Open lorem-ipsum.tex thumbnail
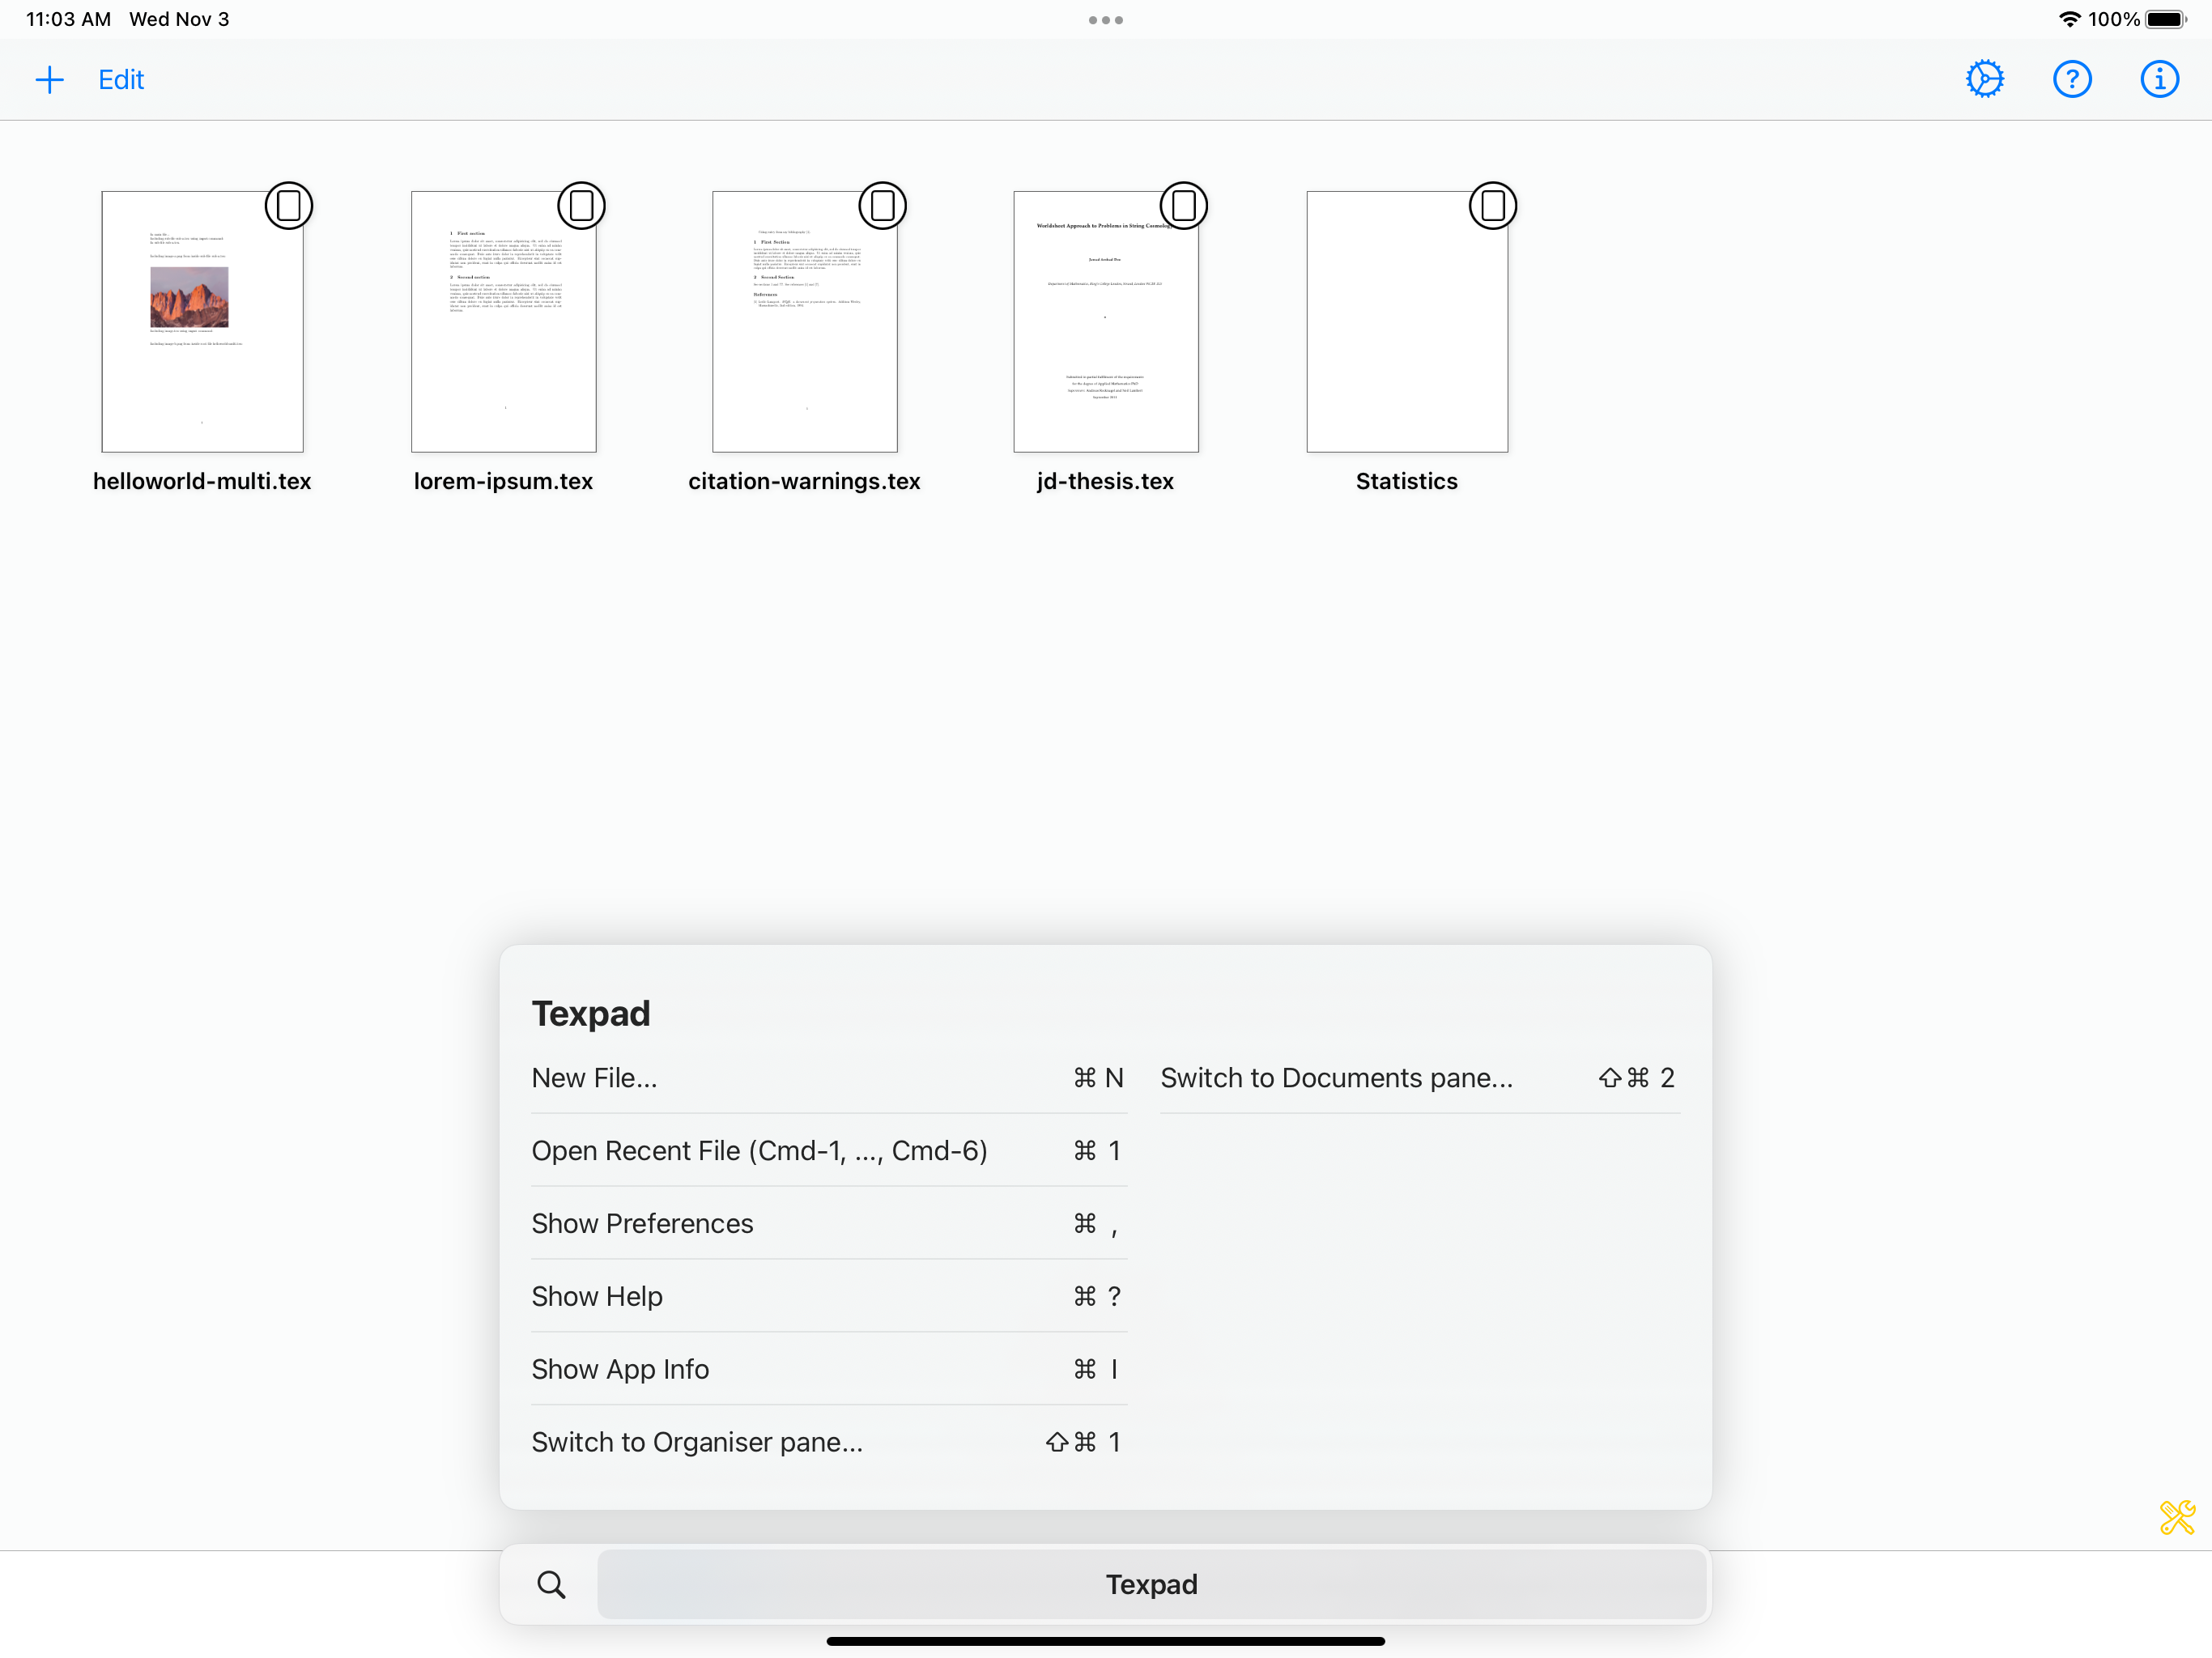This screenshot has width=2212, height=1658. 503,321
